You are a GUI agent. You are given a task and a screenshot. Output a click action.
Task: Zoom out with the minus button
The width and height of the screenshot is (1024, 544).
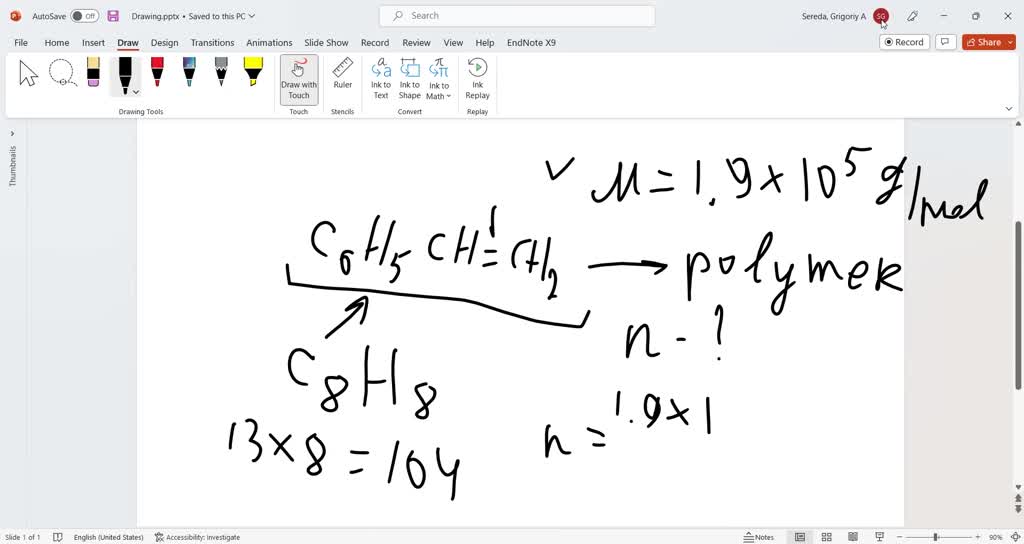(x=899, y=537)
